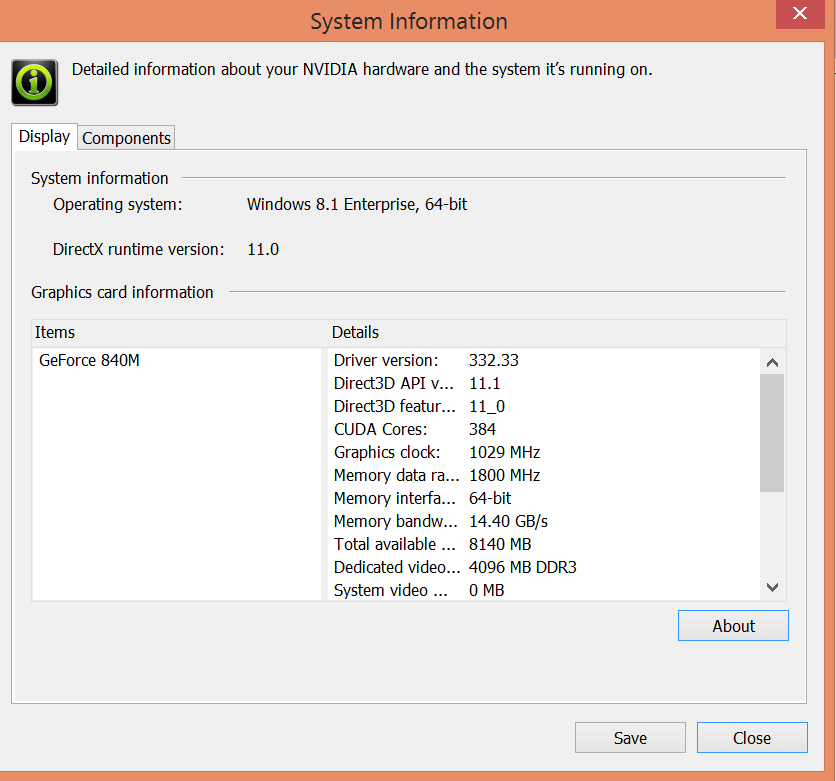
Task: Save the system information
Action: click(x=630, y=738)
